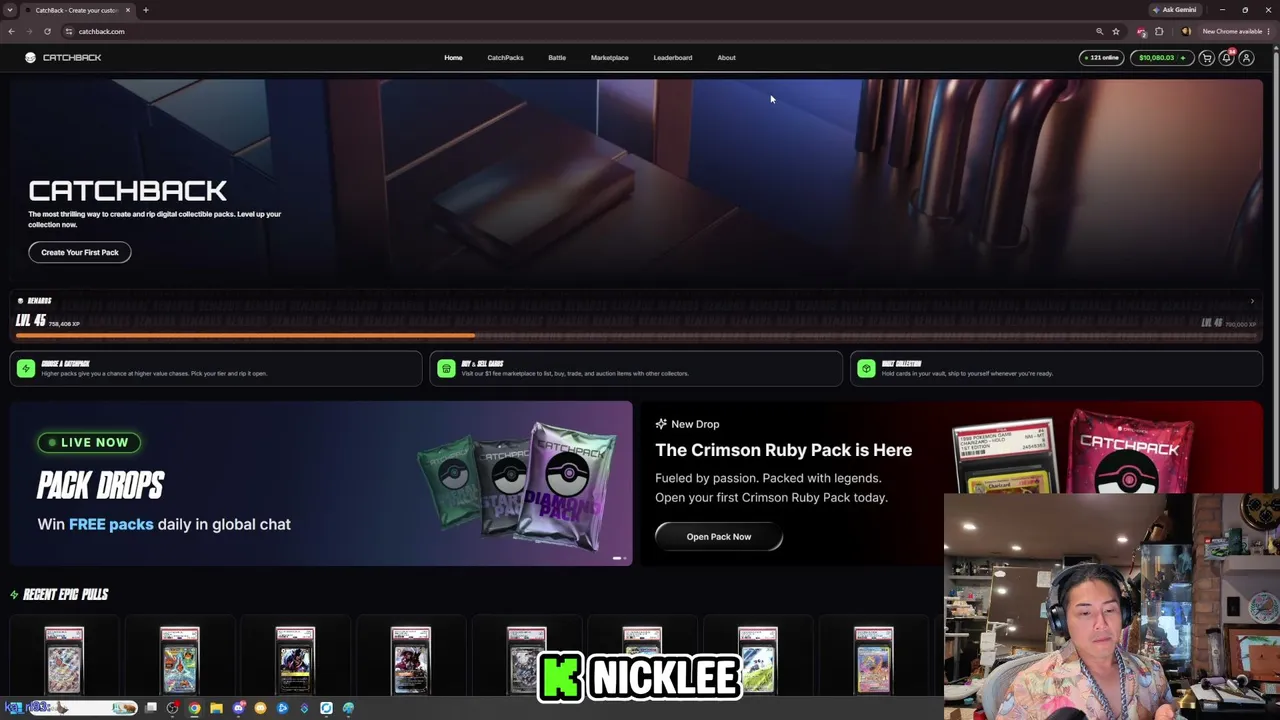Click the Recent Epic Pulls heading
The height and width of the screenshot is (720, 1280).
pyautogui.click(x=65, y=595)
